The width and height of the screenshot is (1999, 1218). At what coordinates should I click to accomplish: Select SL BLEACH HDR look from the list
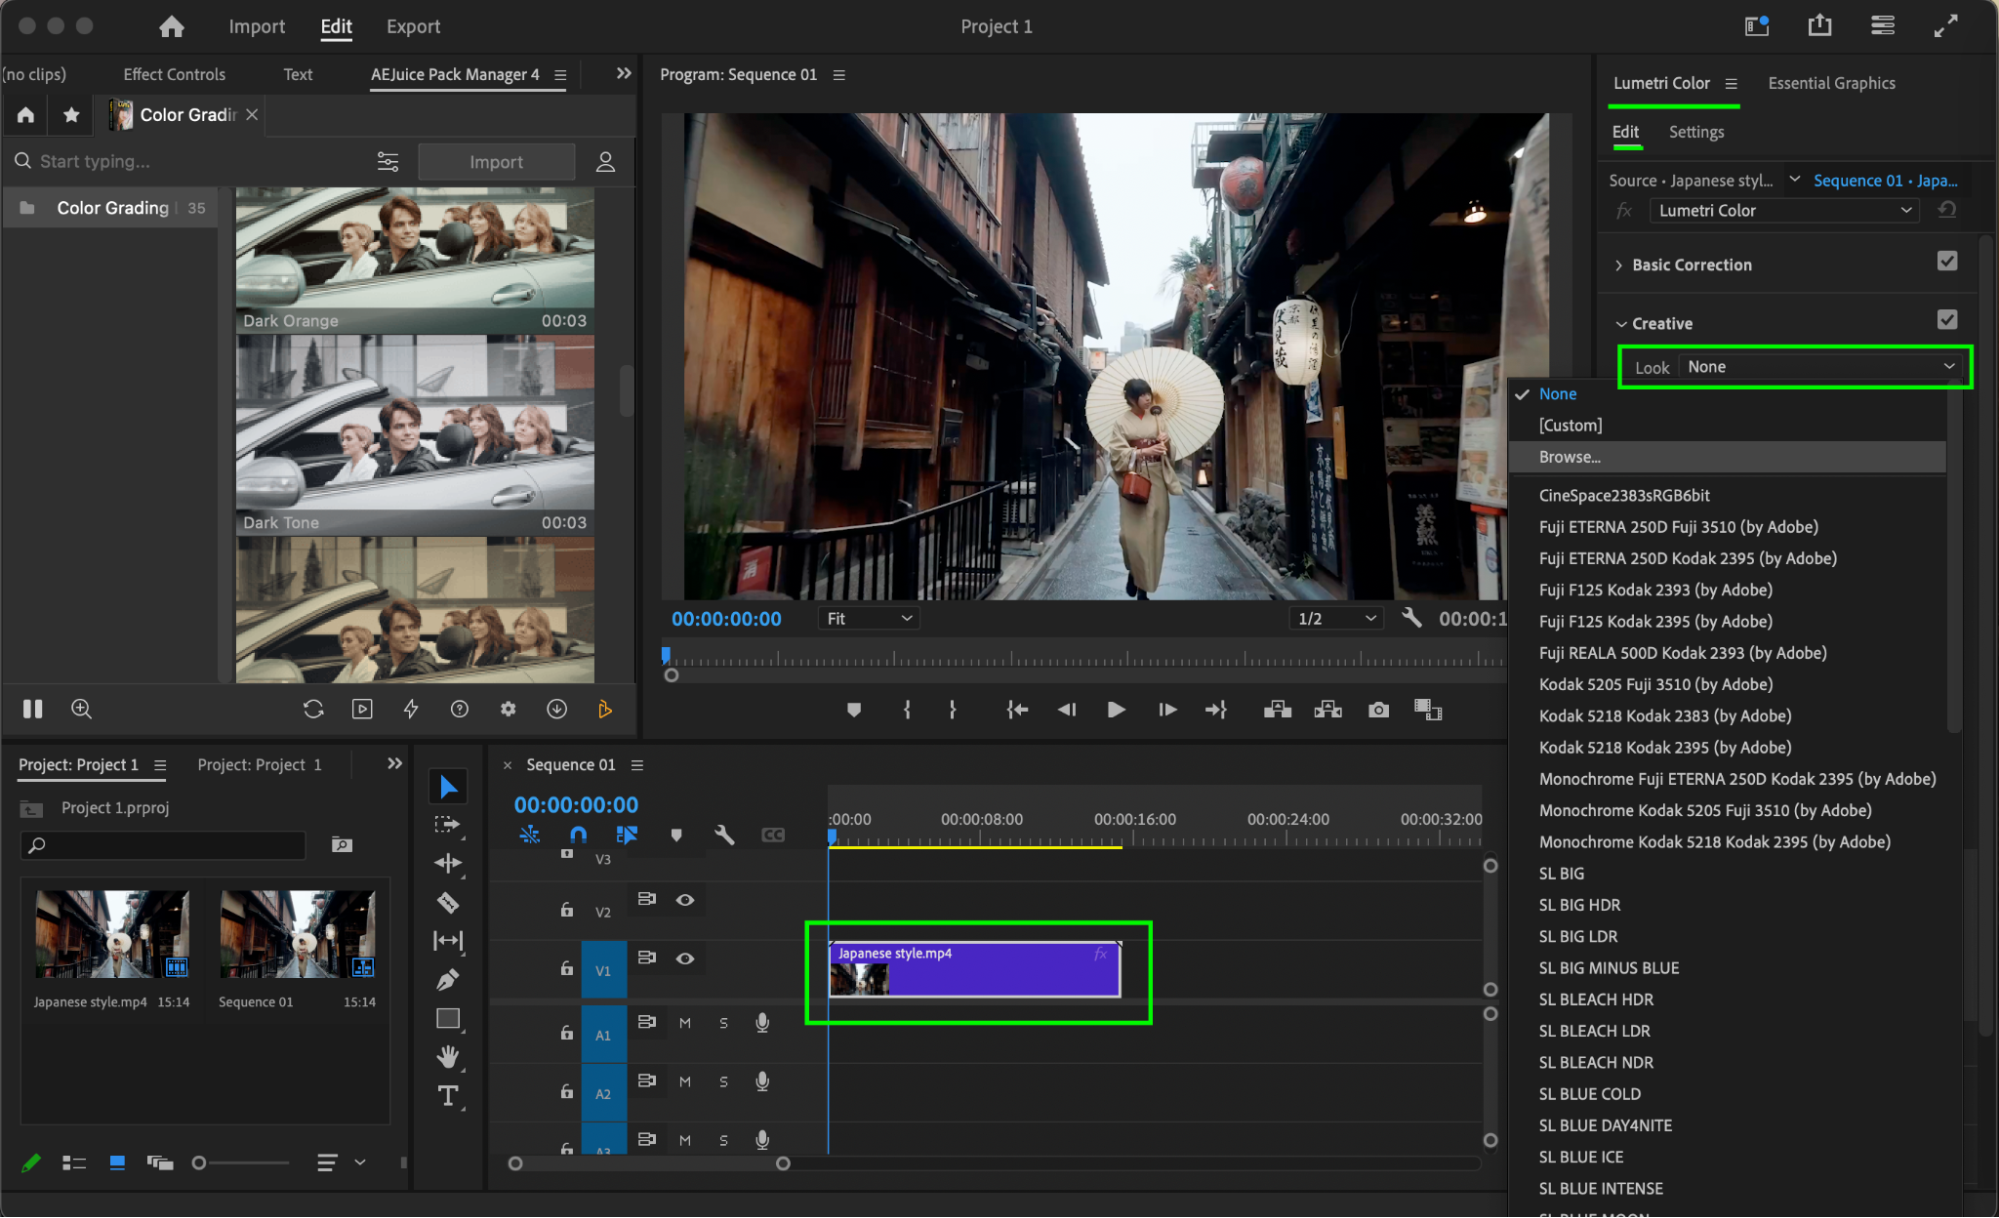[x=1595, y=999]
